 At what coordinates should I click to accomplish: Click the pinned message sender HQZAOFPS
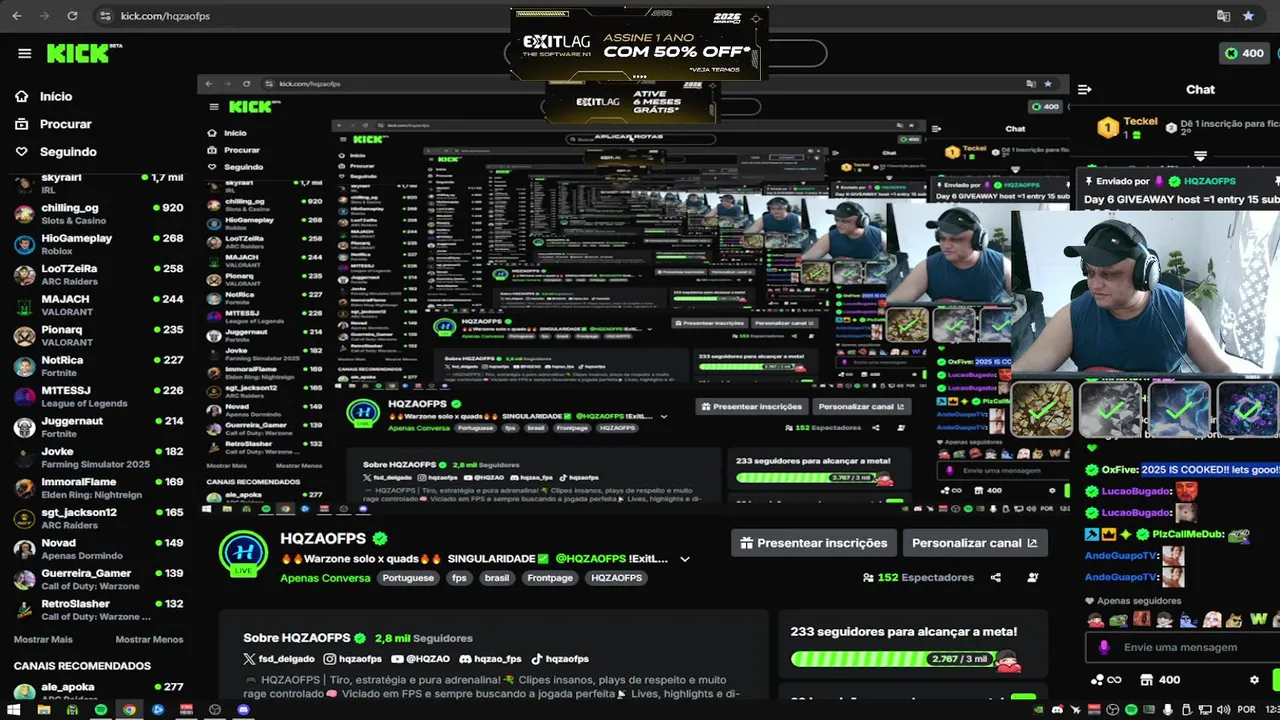tap(1209, 181)
